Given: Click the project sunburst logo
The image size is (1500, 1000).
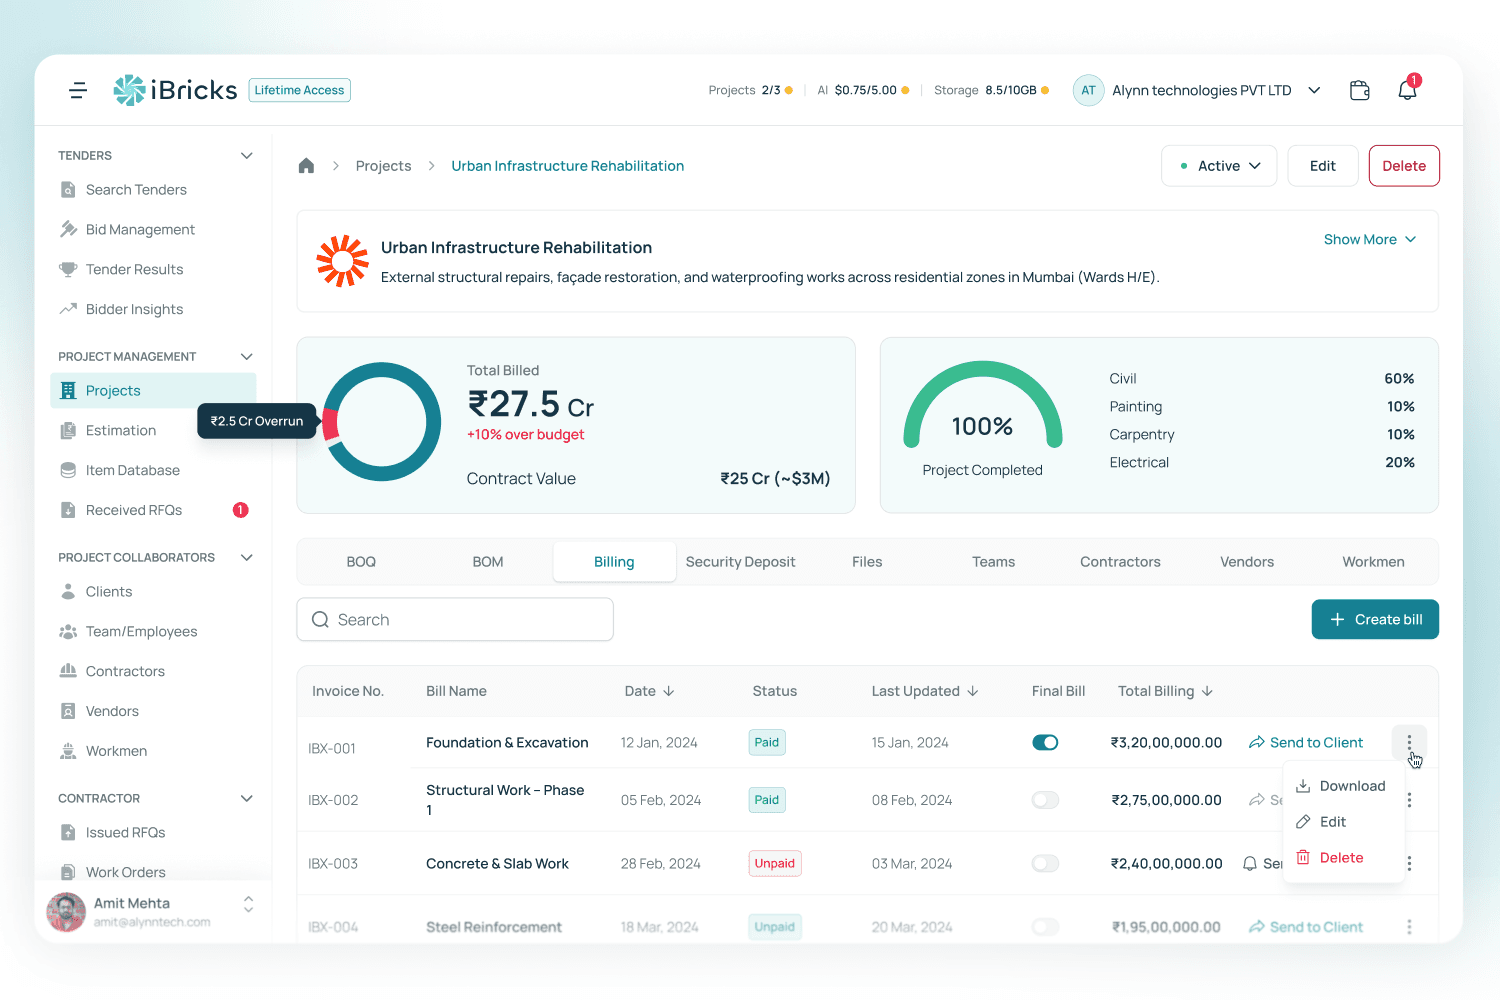Looking at the screenshot, I should 342,261.
